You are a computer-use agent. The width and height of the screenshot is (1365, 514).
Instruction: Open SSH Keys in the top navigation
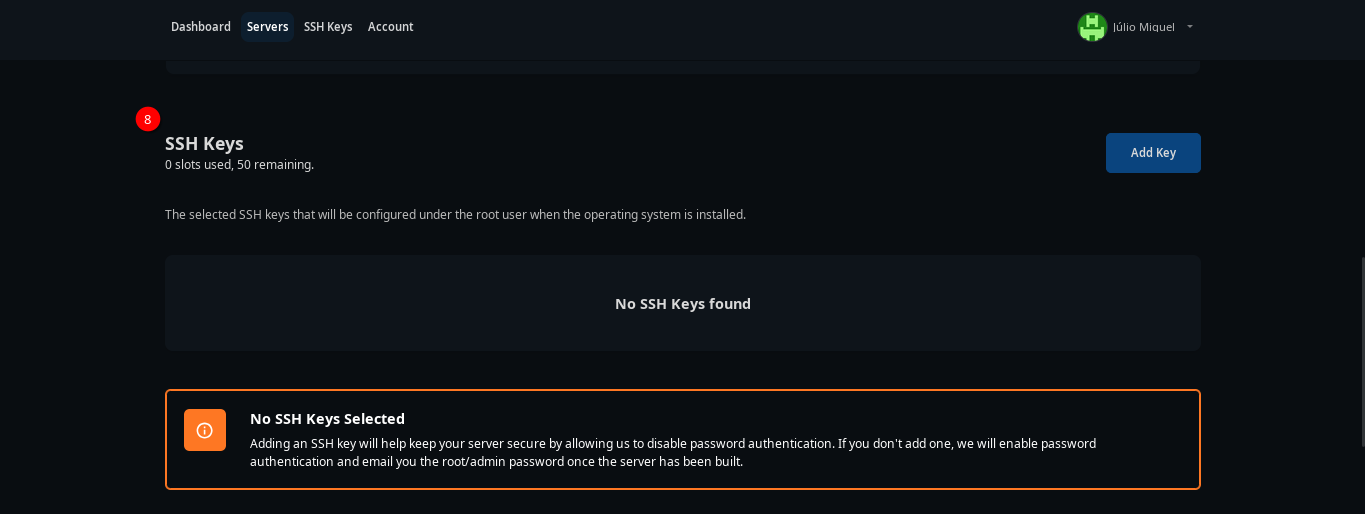[x=328, y=27]
